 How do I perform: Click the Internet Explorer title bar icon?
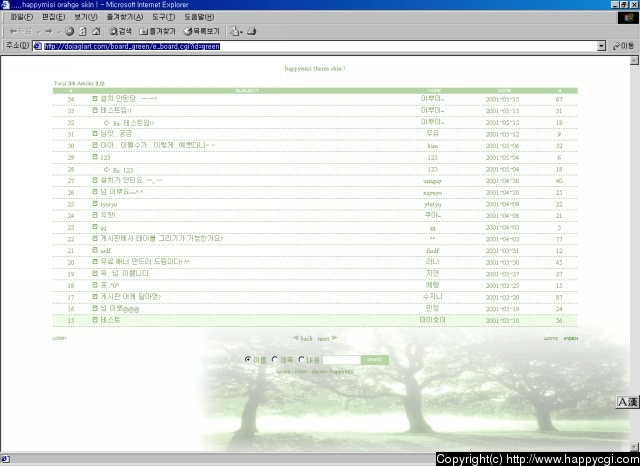[5, 4]
